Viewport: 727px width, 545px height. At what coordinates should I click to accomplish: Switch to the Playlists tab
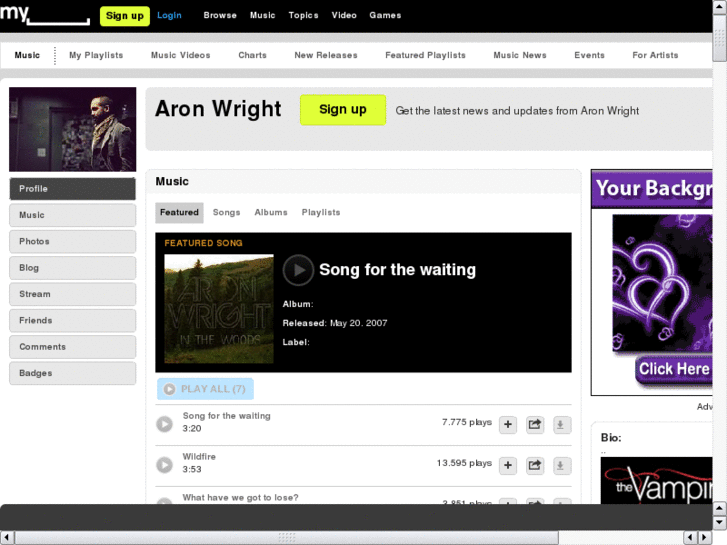(x=321, y=212)
